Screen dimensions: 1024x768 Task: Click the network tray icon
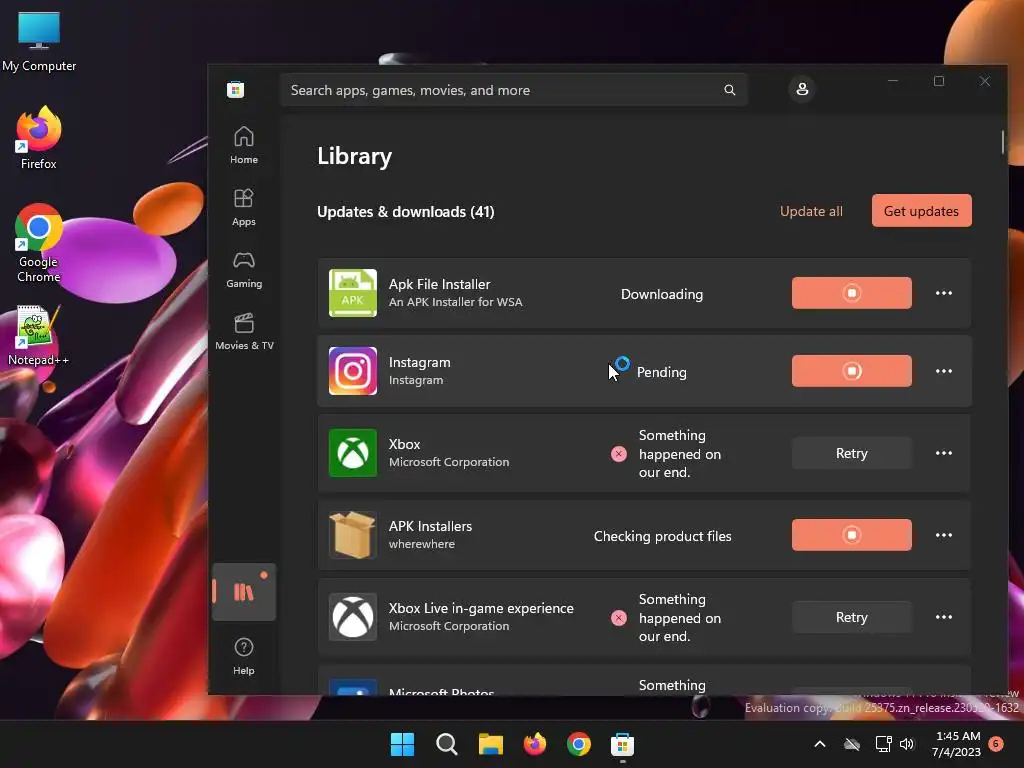tap(883, 744)
